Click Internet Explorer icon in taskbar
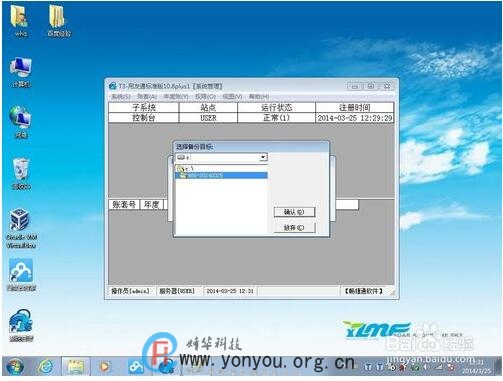Viewport: 503px width, 381px height. click(46, 367)
